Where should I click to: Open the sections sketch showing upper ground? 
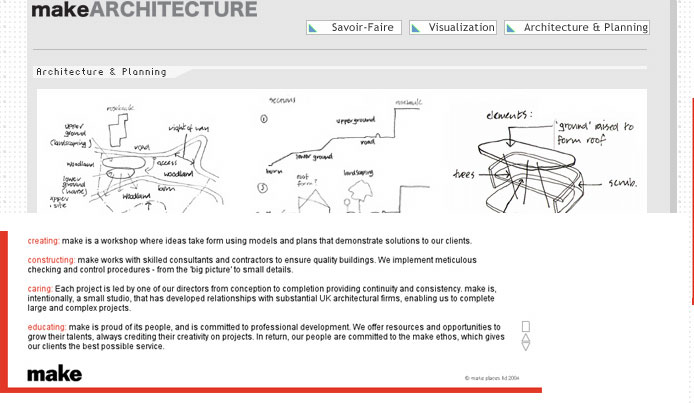pos(343,155)
